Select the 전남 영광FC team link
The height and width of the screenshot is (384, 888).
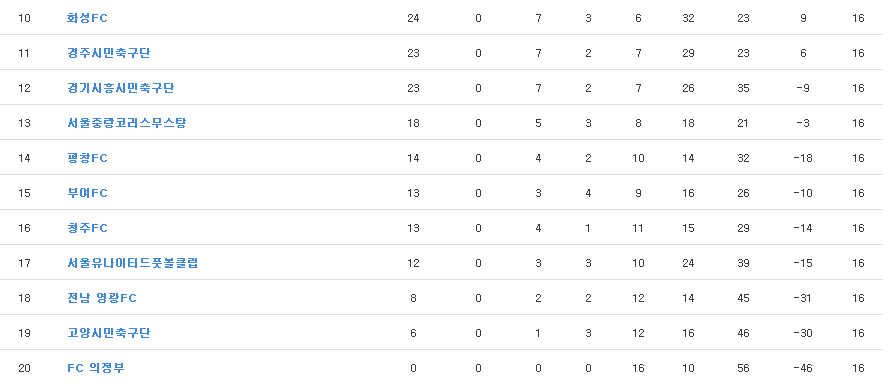pyautogui.click(x=102, y=298)
